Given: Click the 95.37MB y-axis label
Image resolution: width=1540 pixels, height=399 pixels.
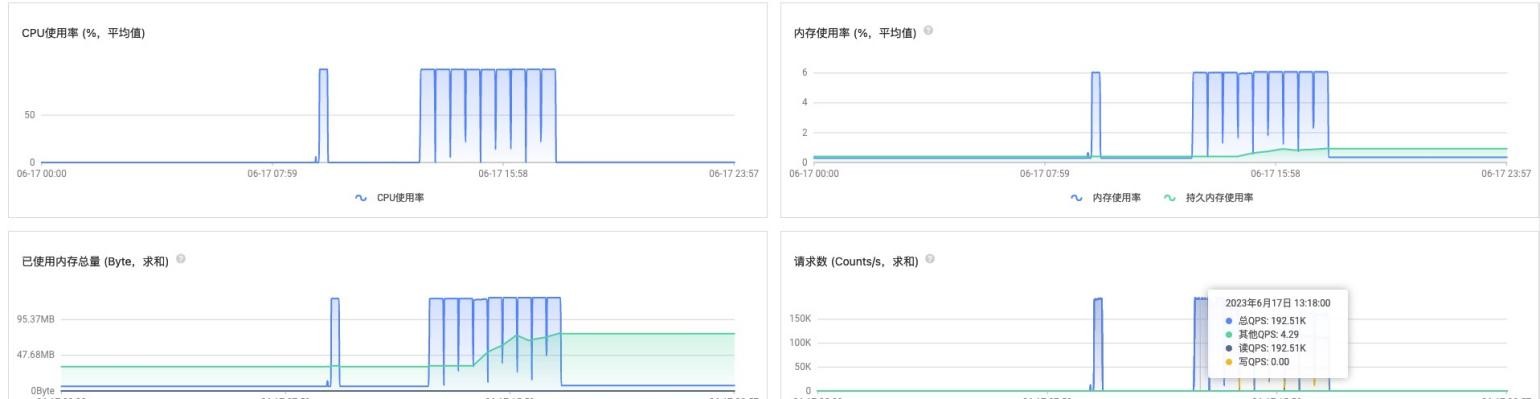Looking at the screenshot, I should (35, 319).
